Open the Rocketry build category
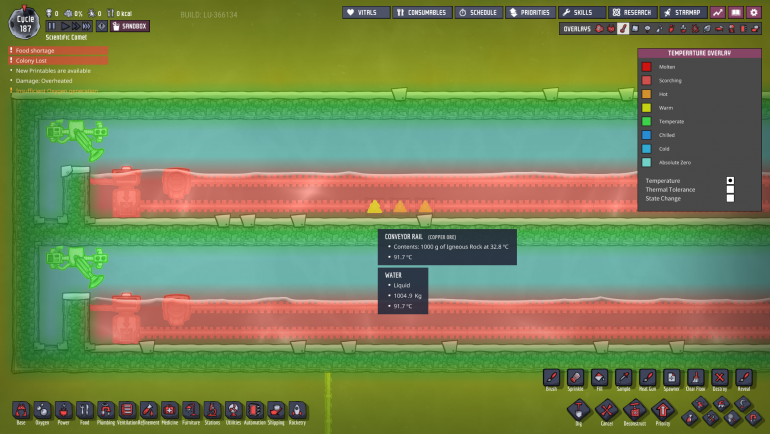The height and width of the screenshot is (434, 770). click(297, 410)
